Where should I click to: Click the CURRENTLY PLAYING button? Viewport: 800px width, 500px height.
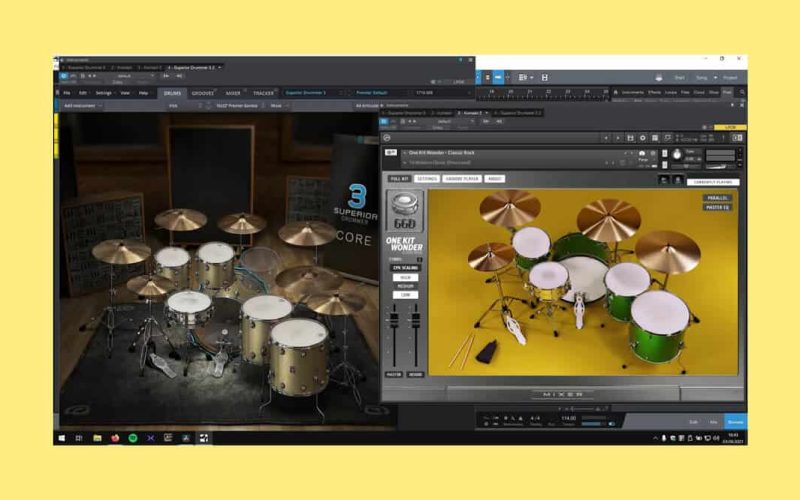(713, 182)
